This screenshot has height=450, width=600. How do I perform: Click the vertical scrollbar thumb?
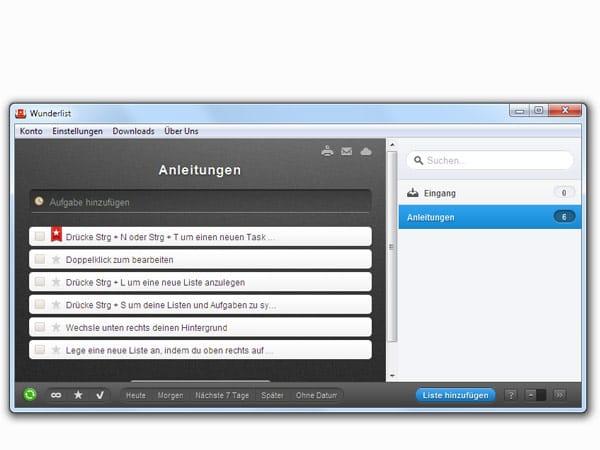(x=392, y=247)
